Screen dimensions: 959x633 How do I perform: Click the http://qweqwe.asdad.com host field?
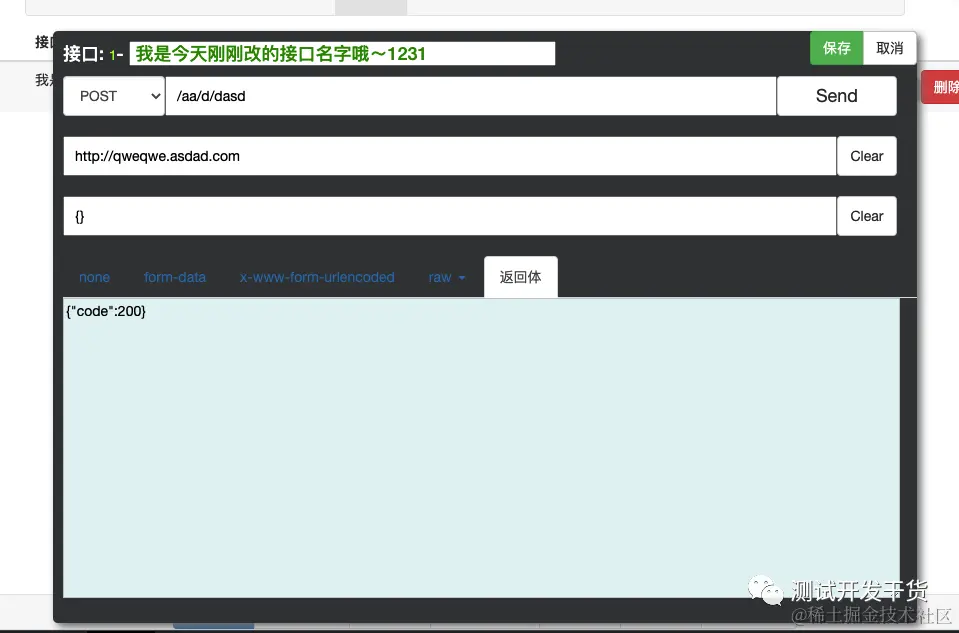[x=450, y=156]
